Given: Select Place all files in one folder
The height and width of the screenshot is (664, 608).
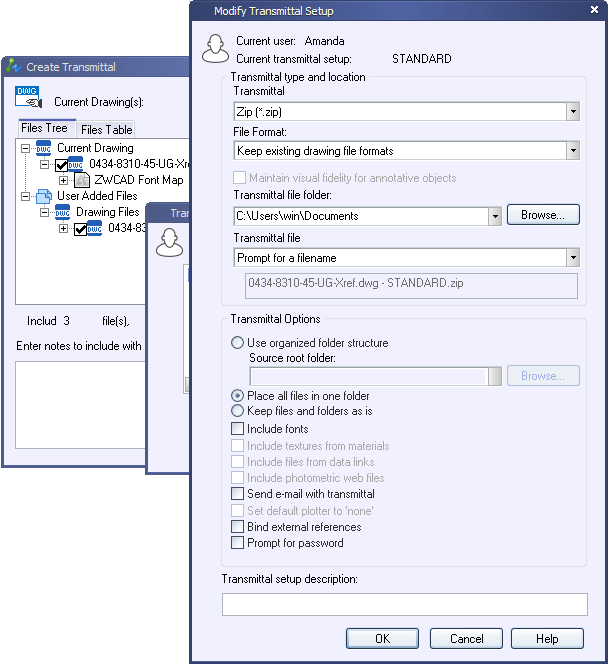Looking at the screenshot, I should tap(237, 396).
